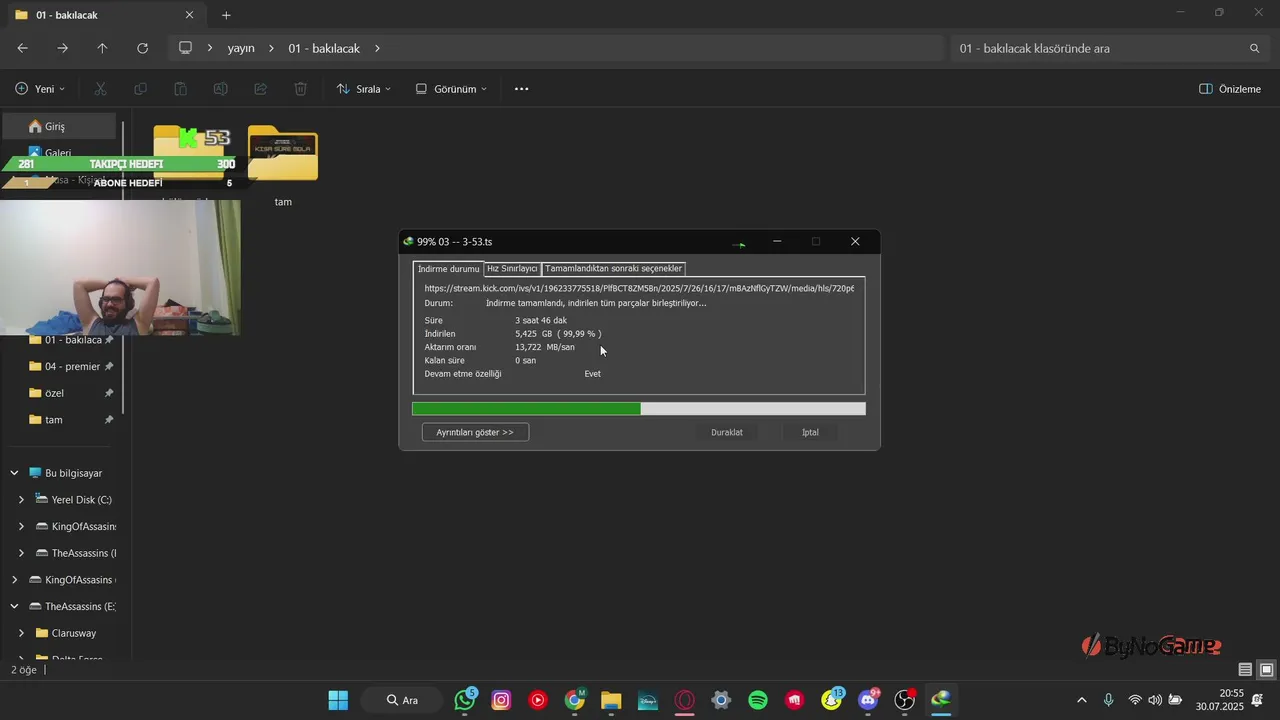Open Internet Download Manager taskbar icon

941,700
